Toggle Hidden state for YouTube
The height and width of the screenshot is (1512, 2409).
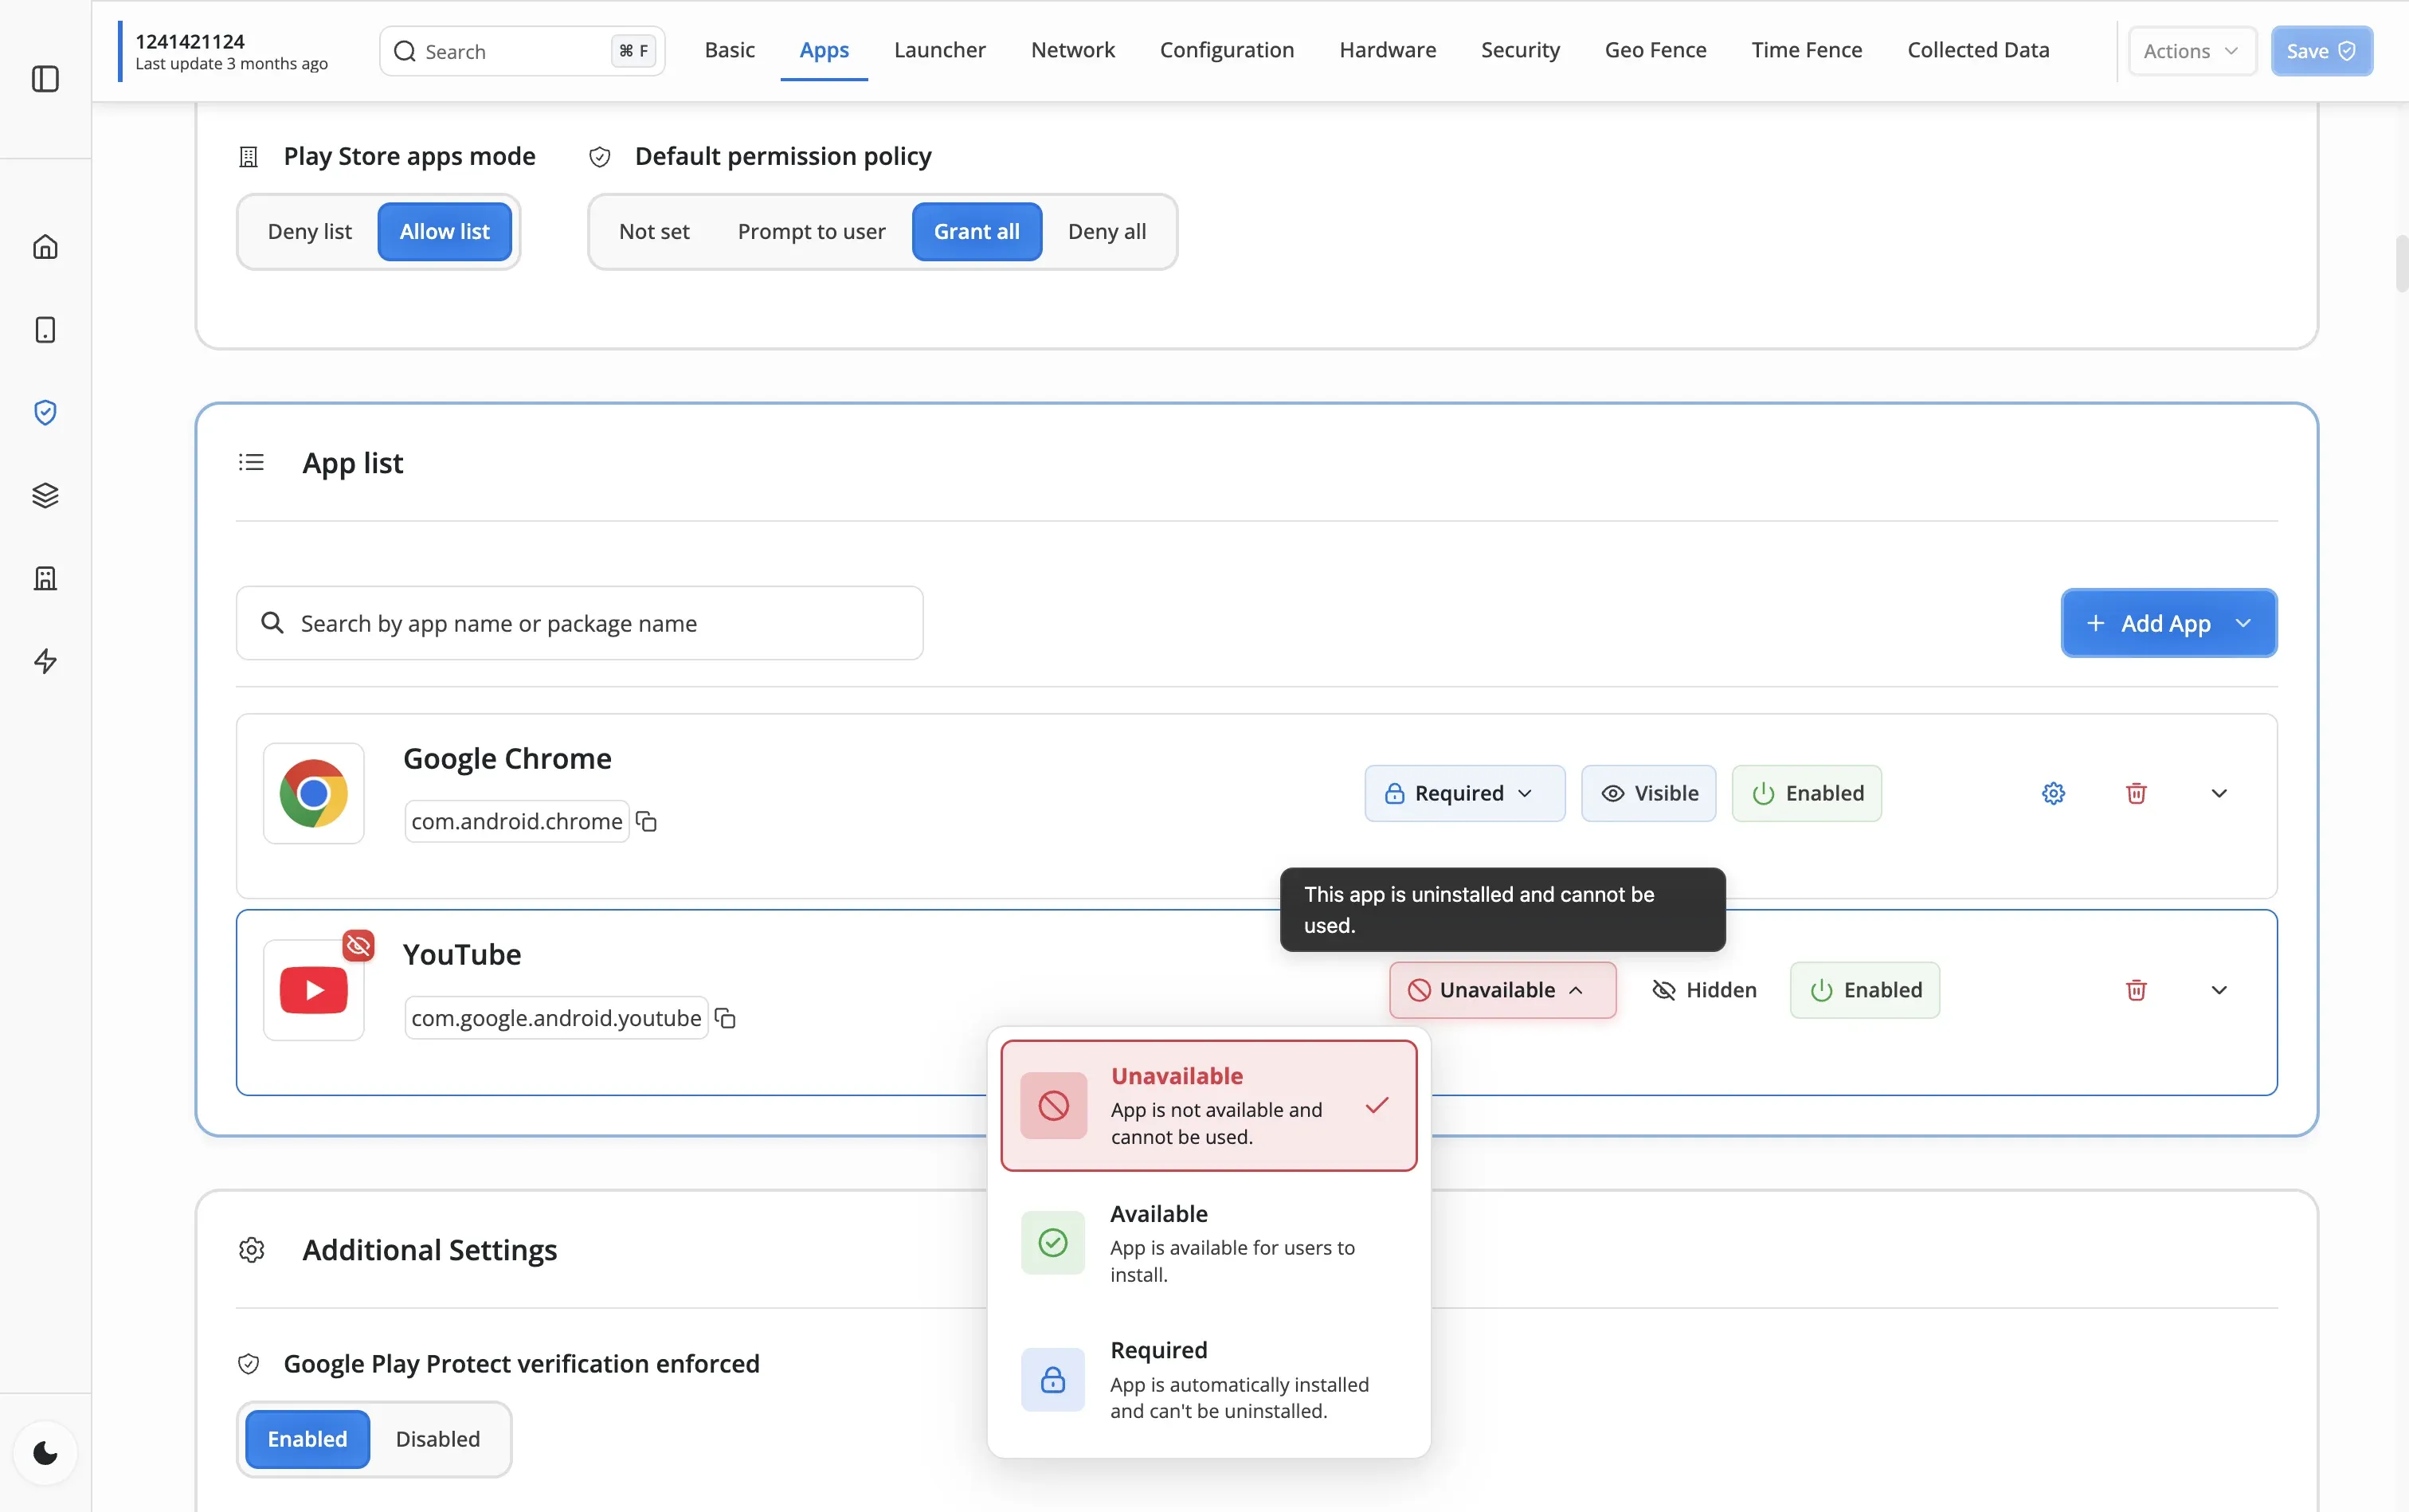click(1703, 990)
